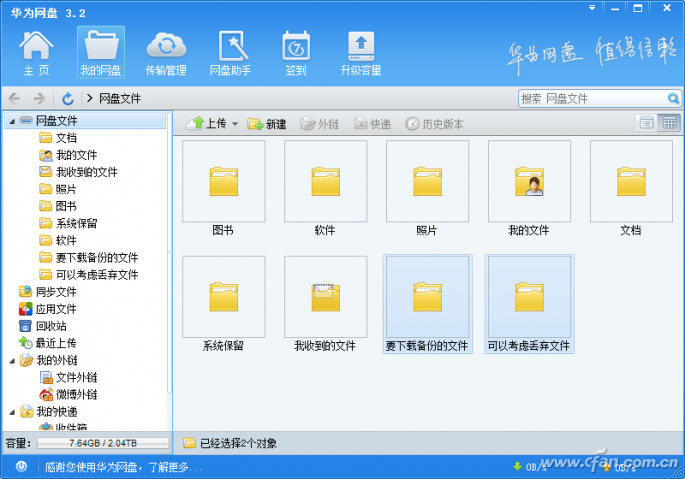Open 文件外链 in the sidebar

point(68,377)
